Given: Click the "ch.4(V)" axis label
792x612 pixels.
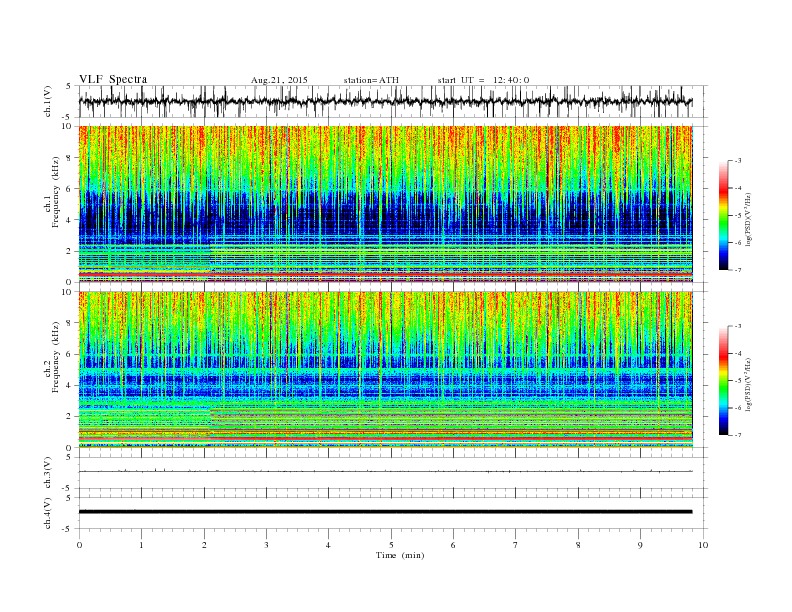Looking at the screenshot, I should [x=47, y=513].
